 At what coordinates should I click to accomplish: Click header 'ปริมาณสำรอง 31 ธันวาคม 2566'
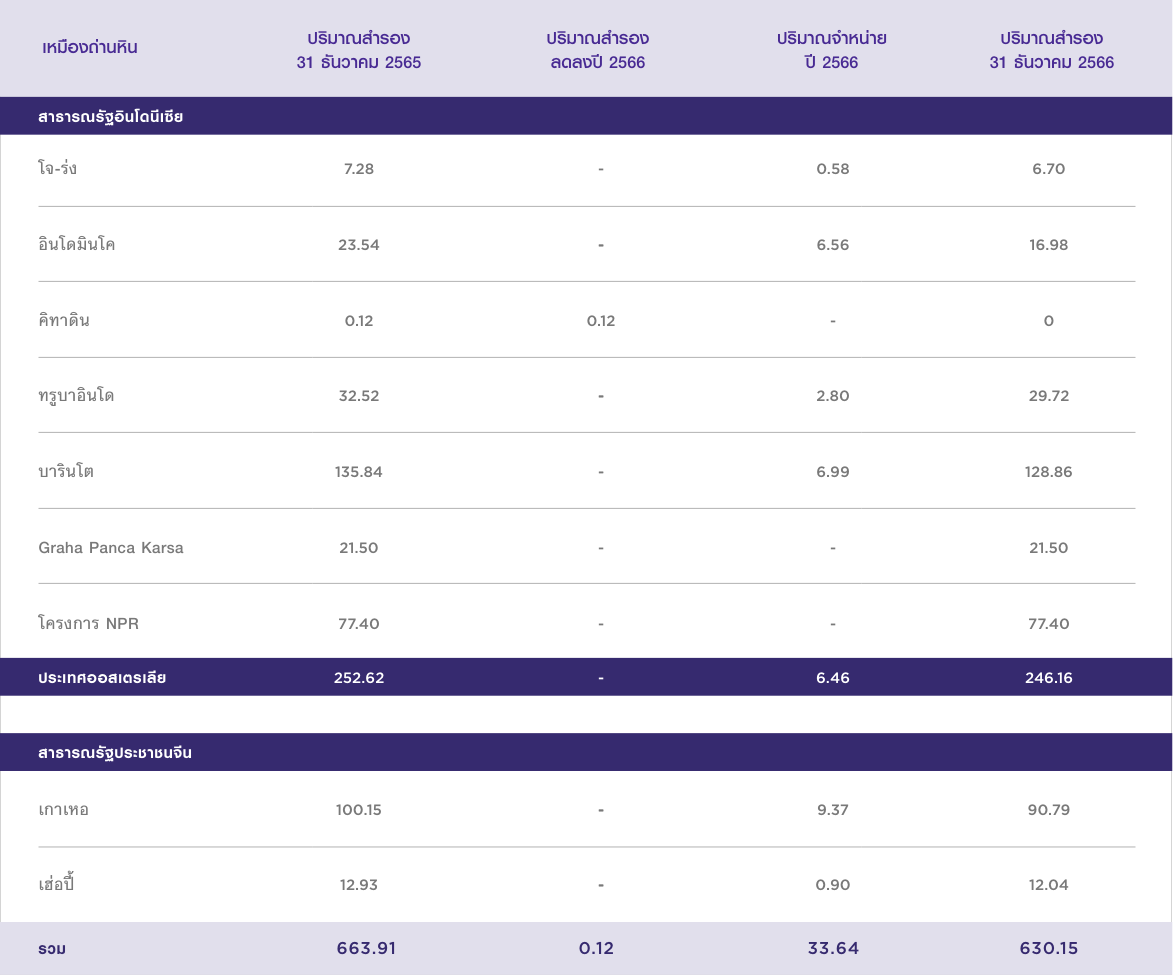pyautogui.click(x=1052, y=50)
